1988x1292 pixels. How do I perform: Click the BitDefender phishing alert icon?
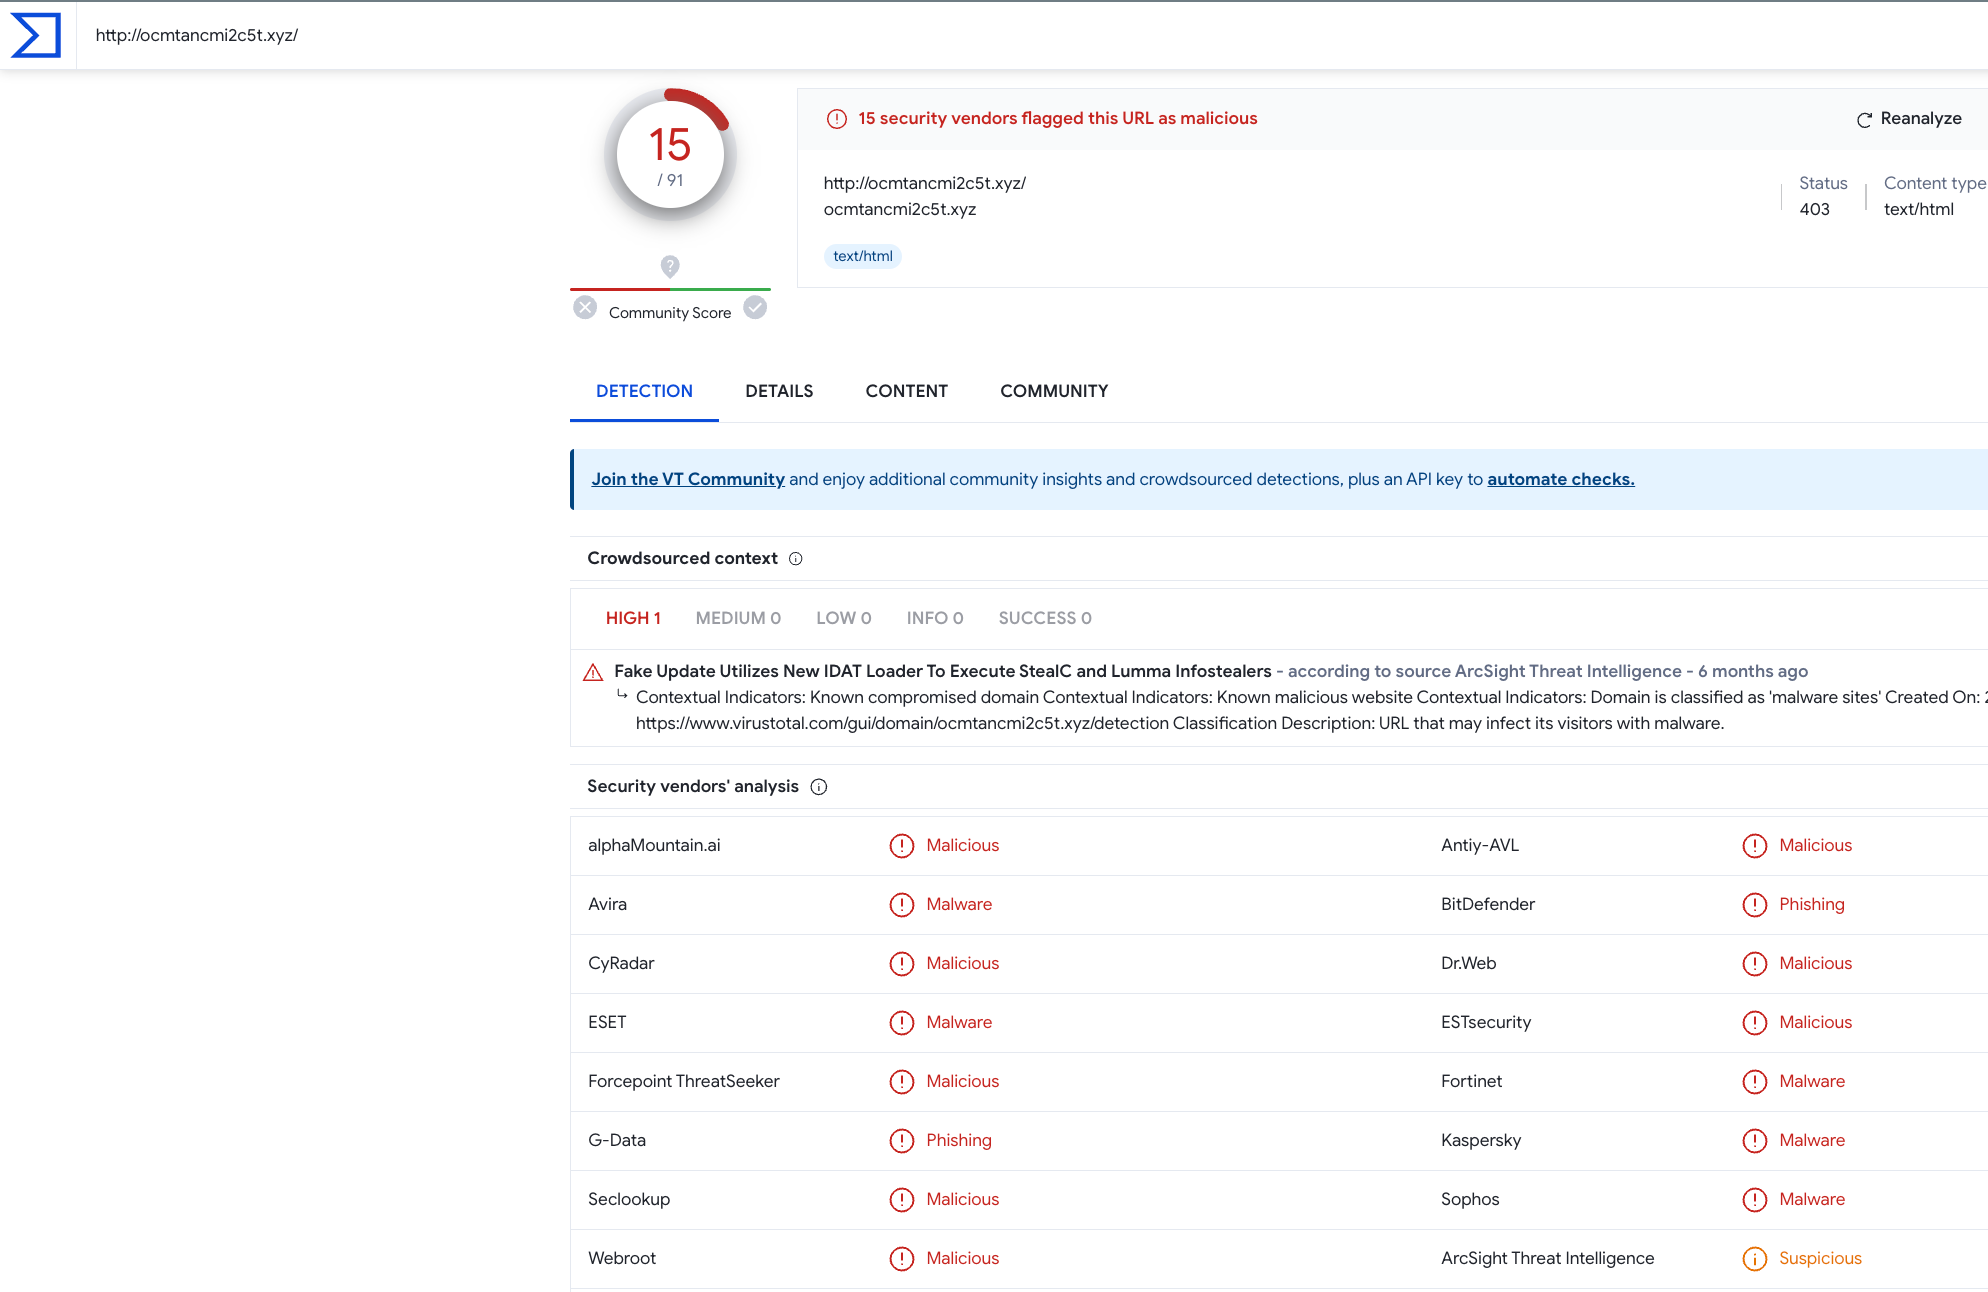1755,905
